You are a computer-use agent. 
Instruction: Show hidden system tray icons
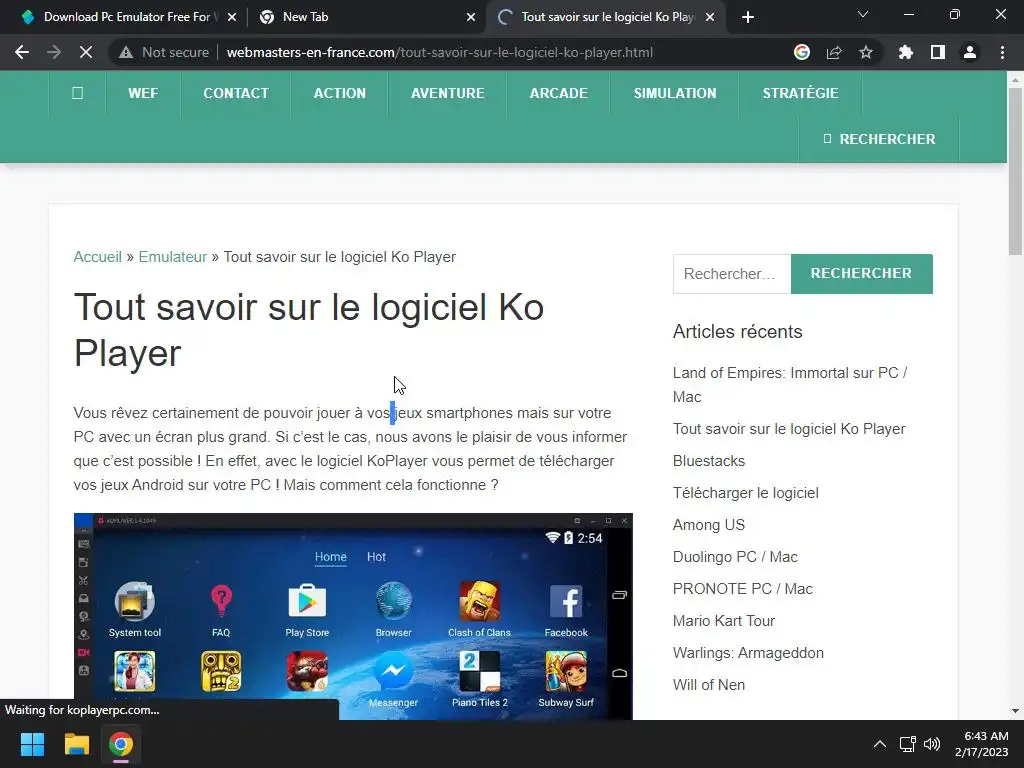click(880, 744)
